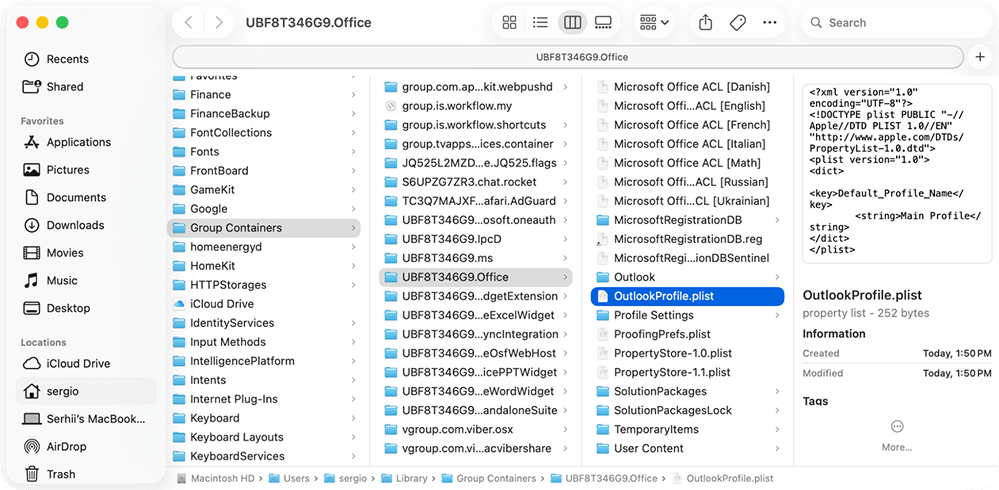Select the UBF8T346G9.ms folder
Image resolution: width=999 pixels, height=490 pixels.
[476, 258]
